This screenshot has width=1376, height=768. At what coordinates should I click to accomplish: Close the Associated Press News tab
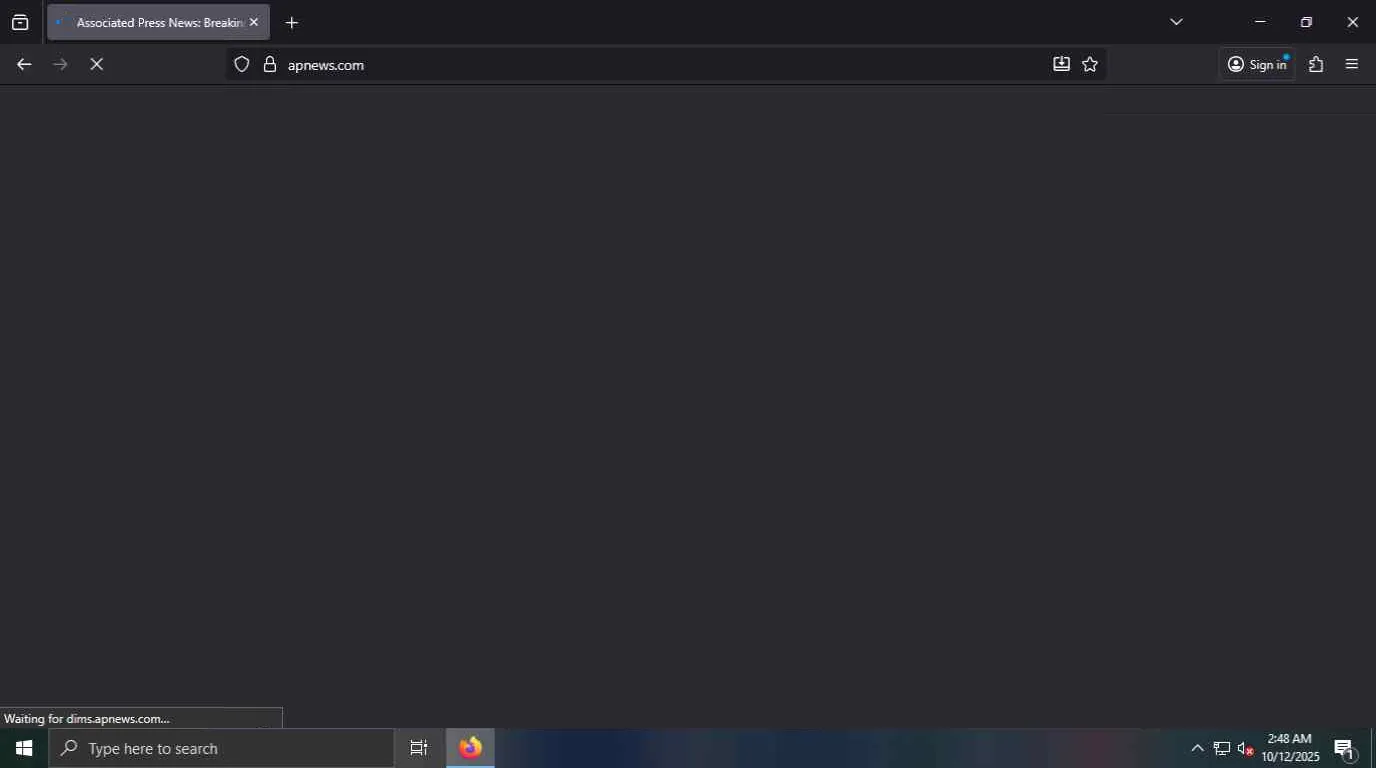253,22
